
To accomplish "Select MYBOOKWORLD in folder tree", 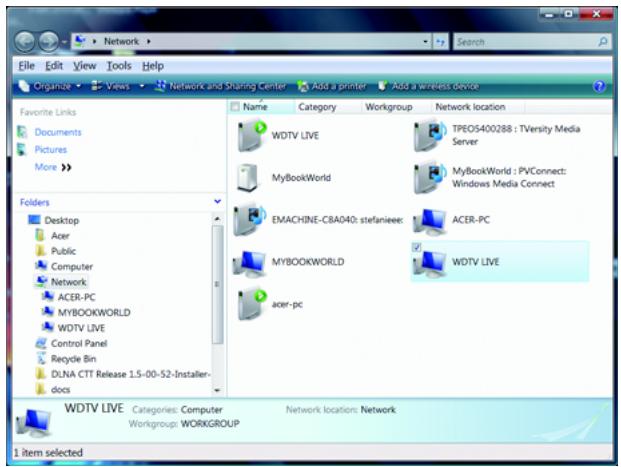I will (x=94, y=313).
